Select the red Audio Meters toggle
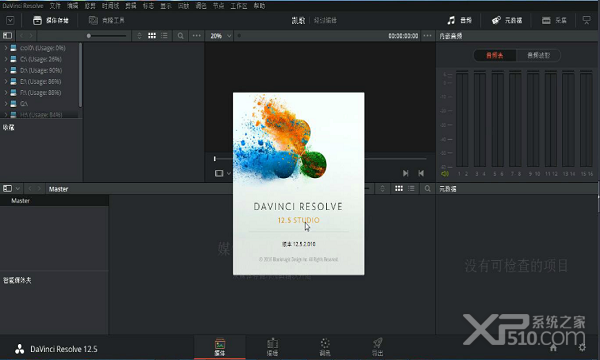 pyautogui.click(x=495, y=55)
